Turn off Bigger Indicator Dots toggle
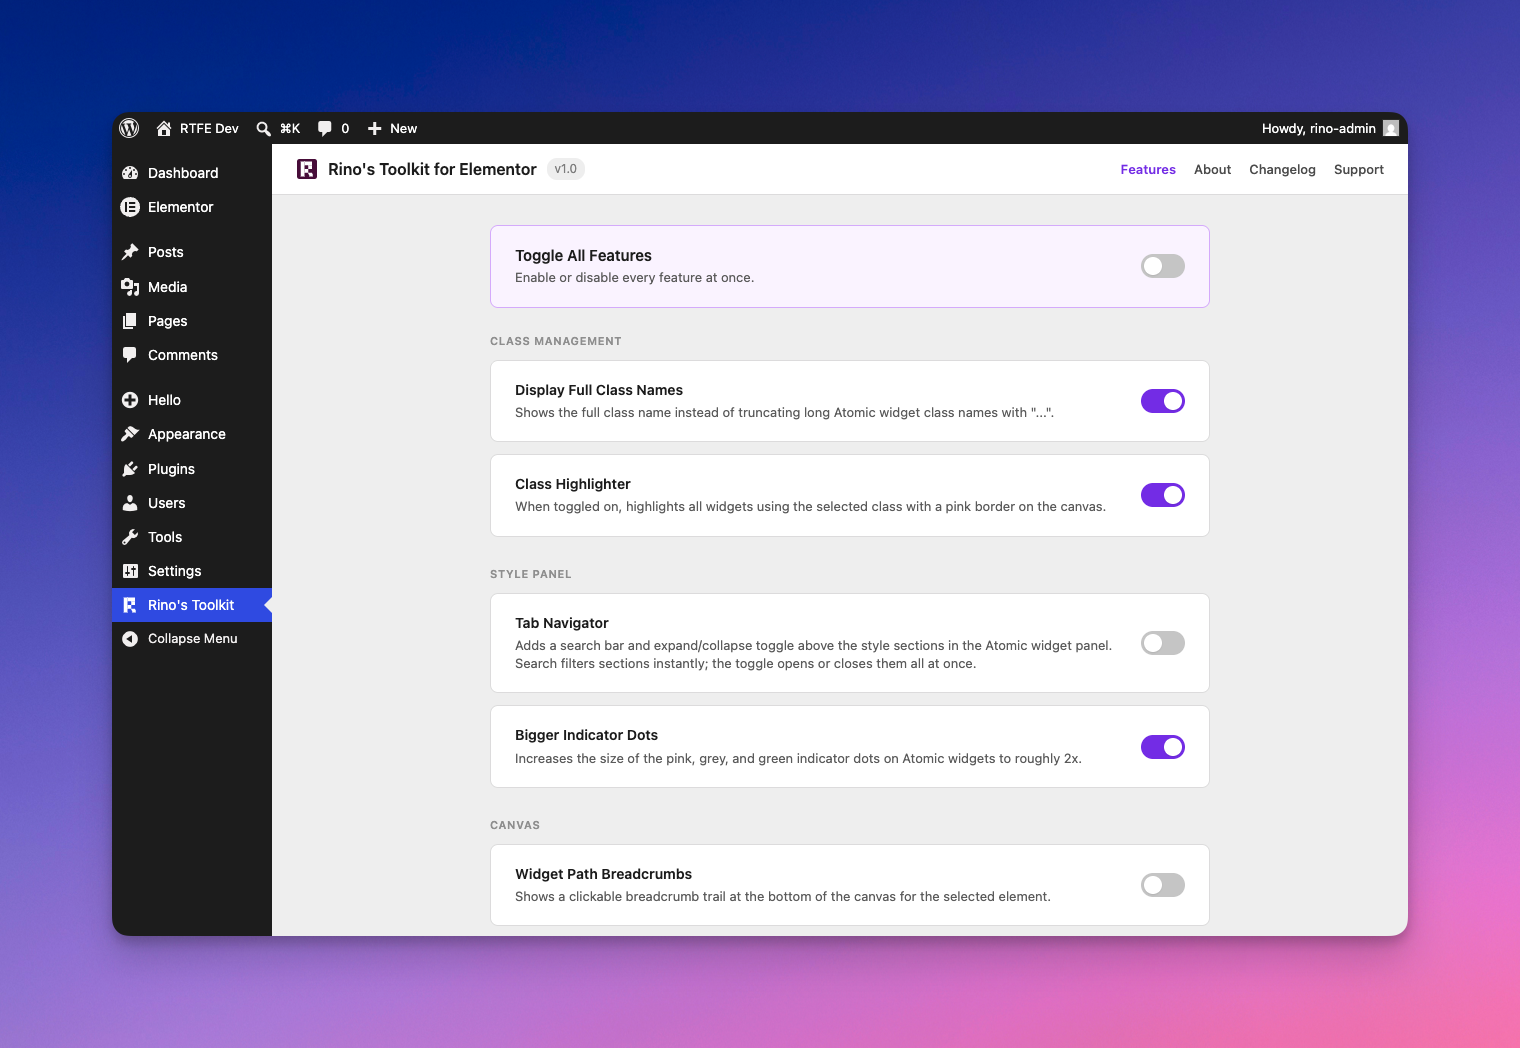 point(1163,747)
